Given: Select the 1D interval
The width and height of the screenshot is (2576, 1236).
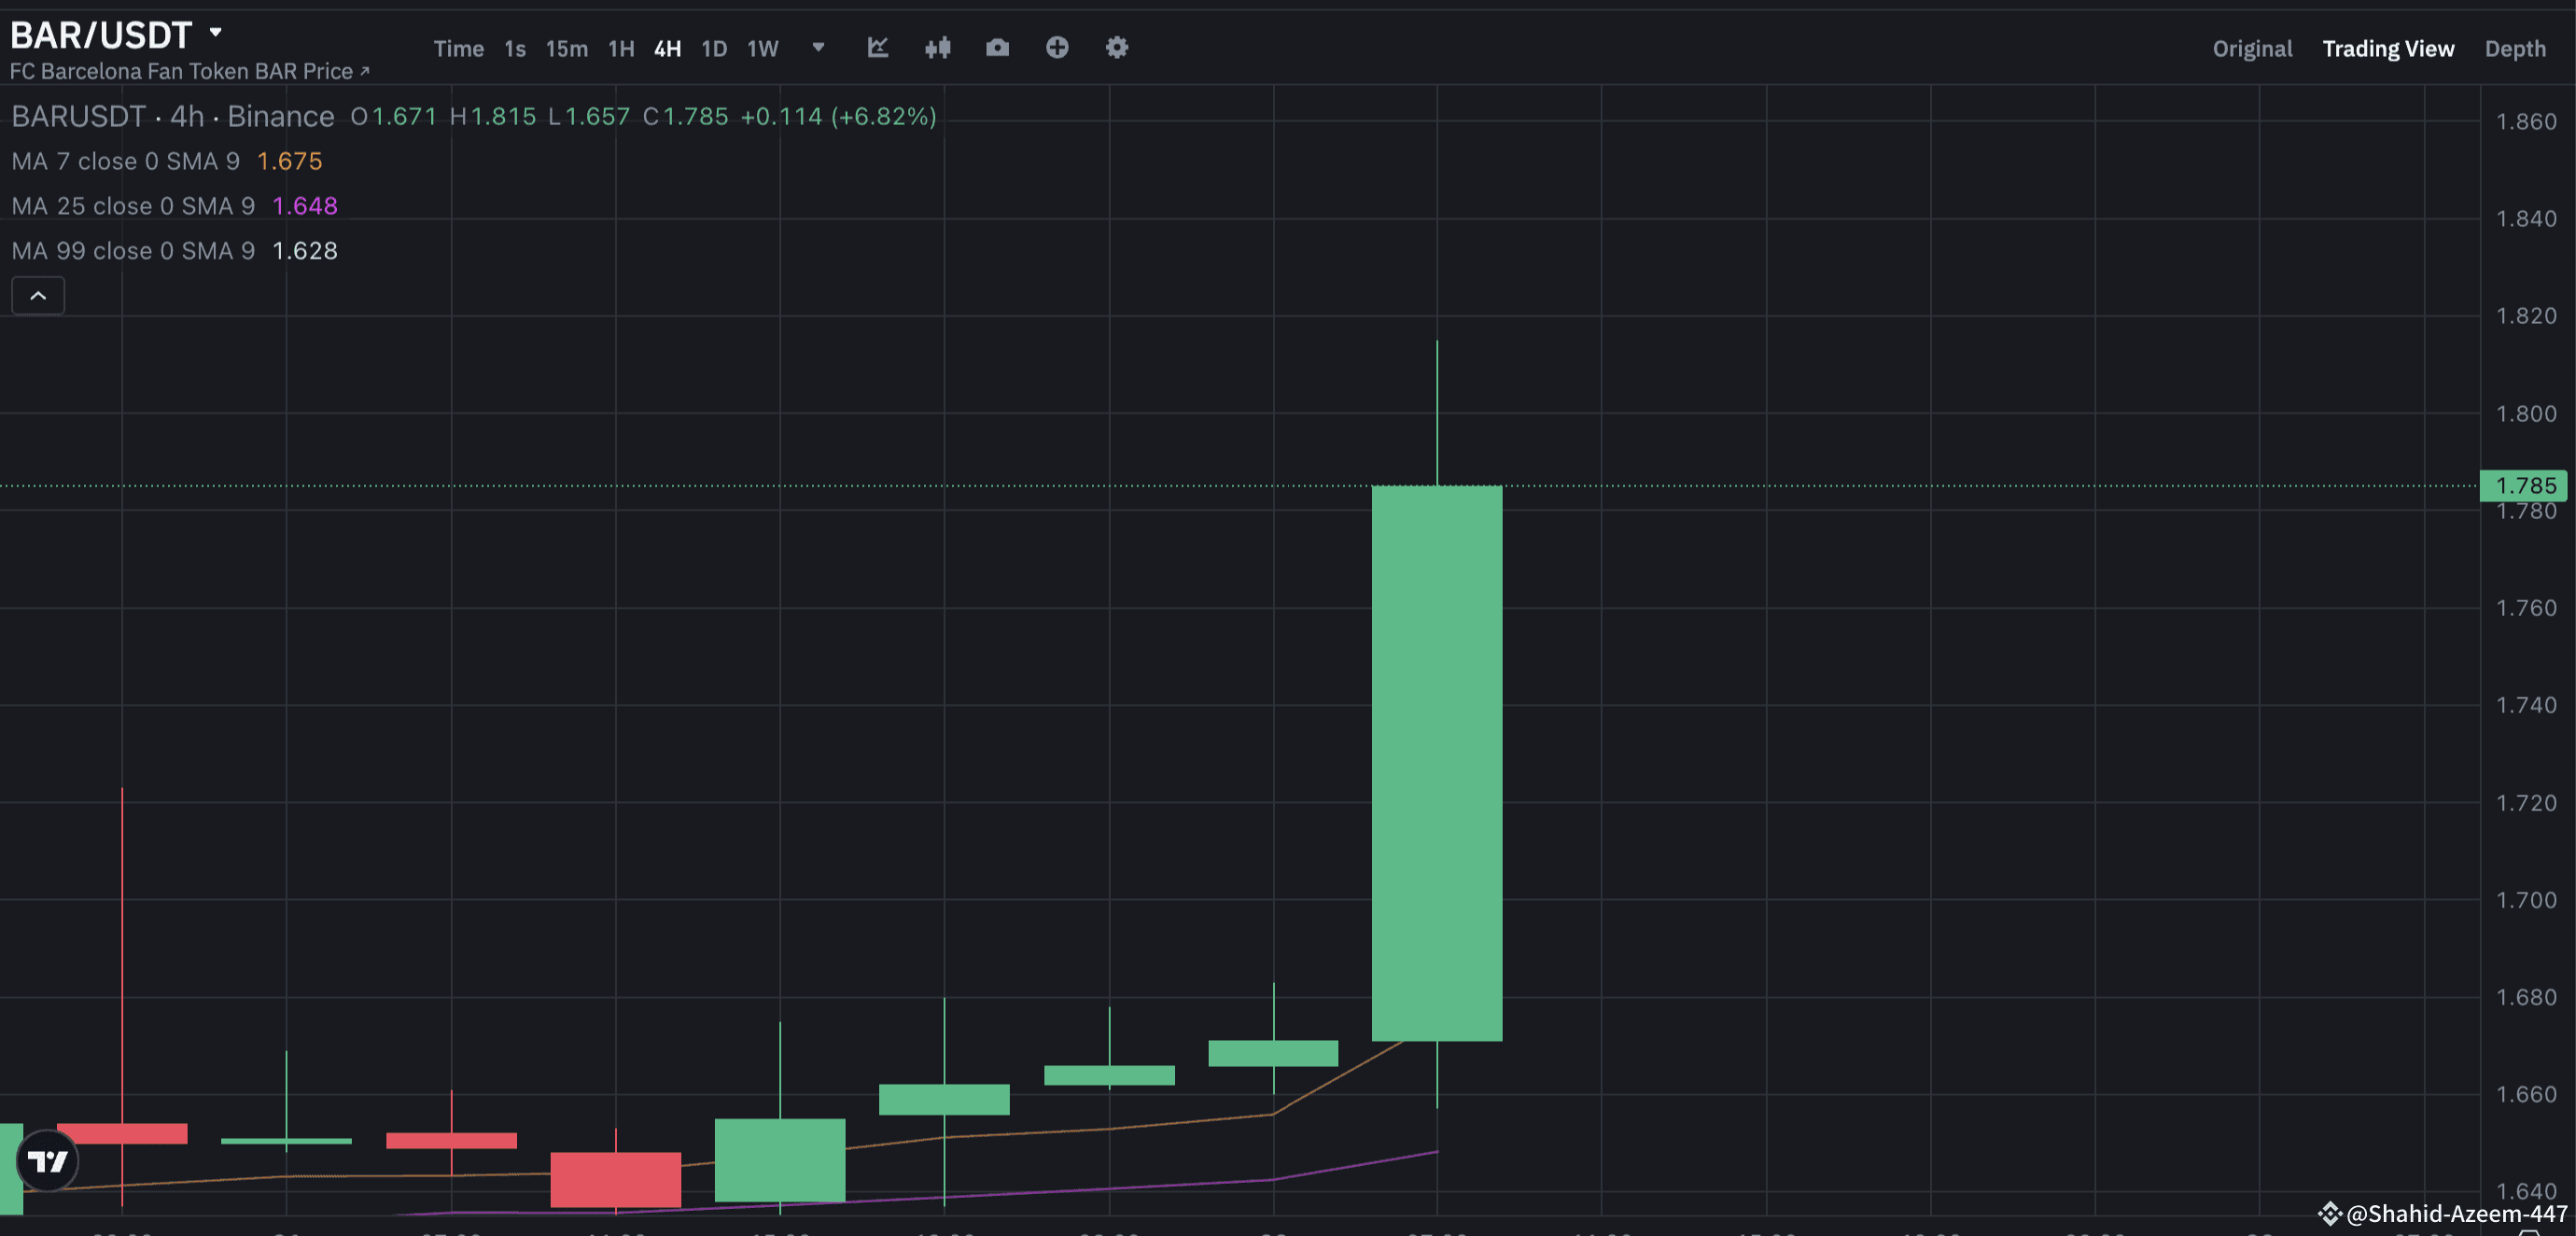Looking at the screenshot, I should pos(714,48).
